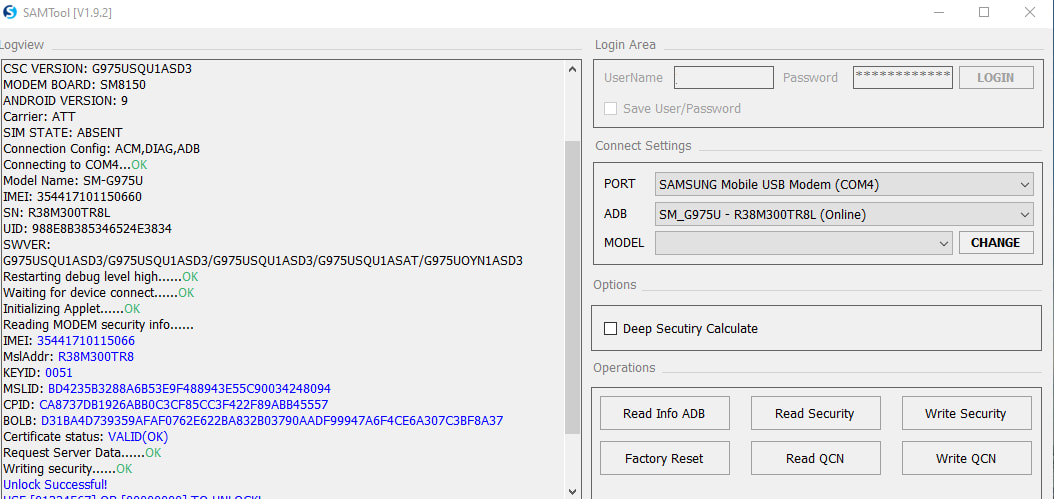The height and width of the screenshot is (499, 1054).
Task: Click 'Writing security......OK' log line
Action: coord(68,469)
